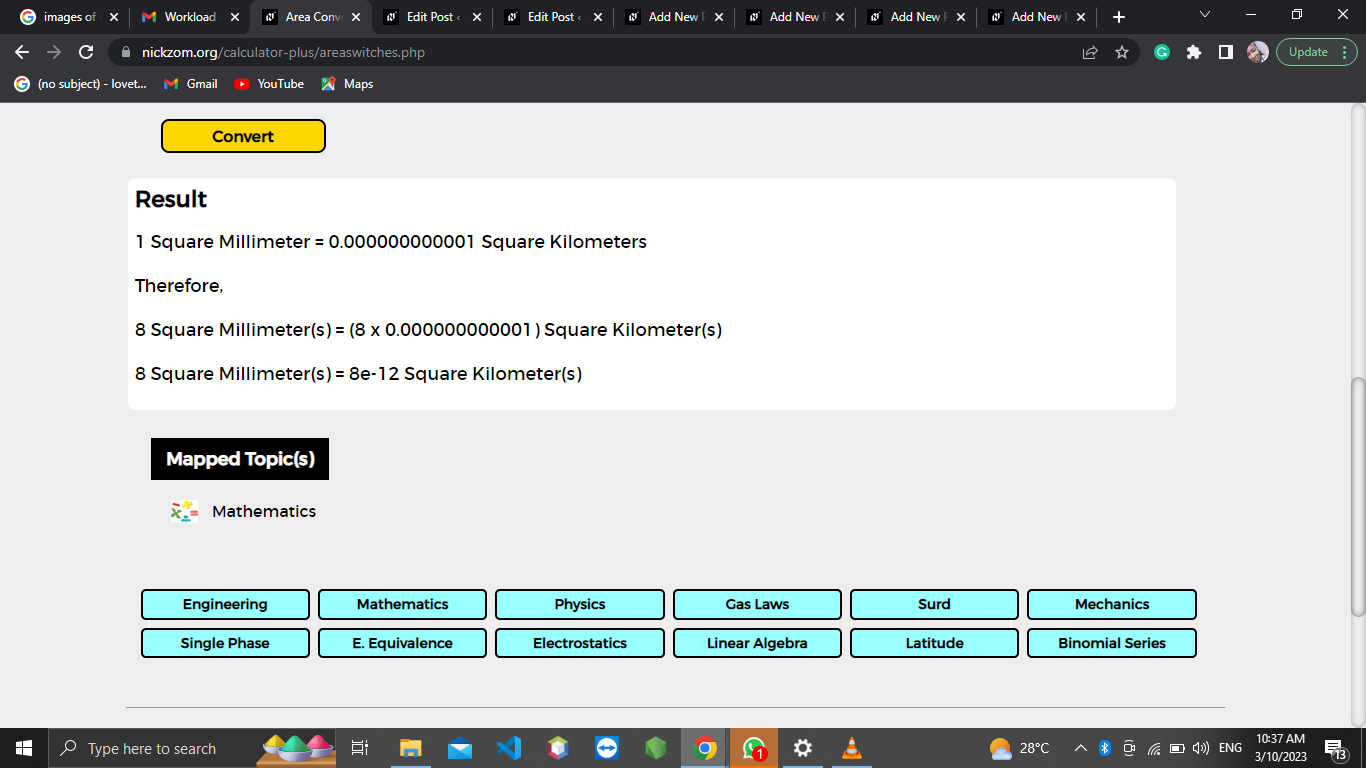Share this page icon

(1090, 52)
